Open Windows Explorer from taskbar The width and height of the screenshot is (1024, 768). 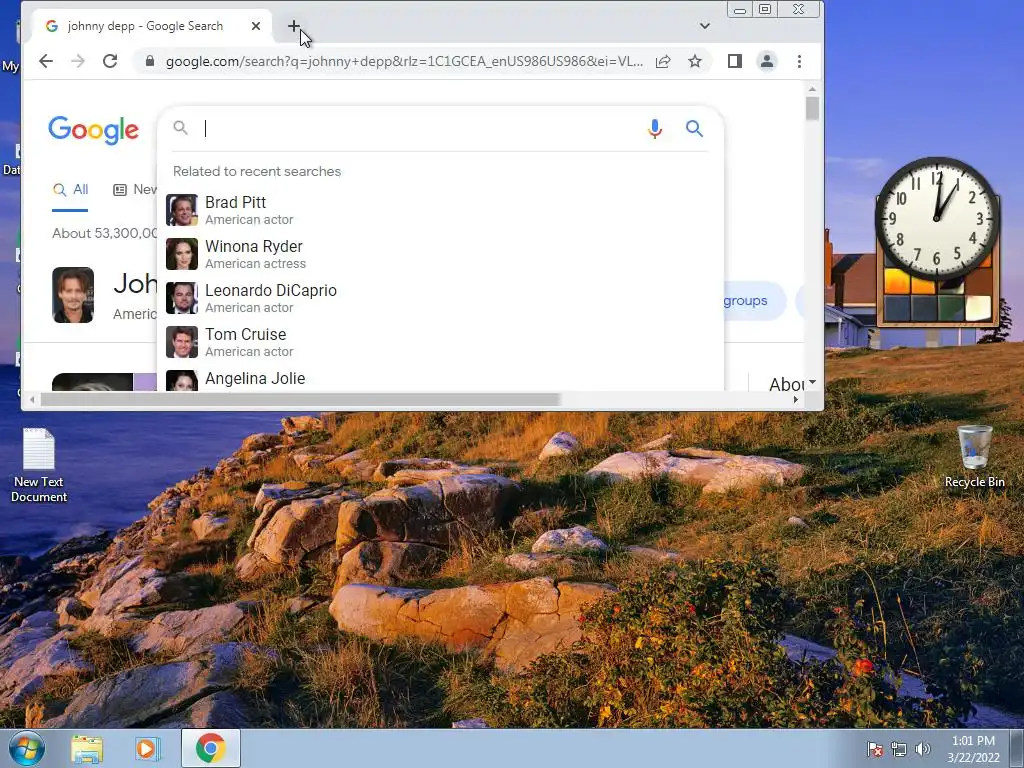tap(87, 749)
